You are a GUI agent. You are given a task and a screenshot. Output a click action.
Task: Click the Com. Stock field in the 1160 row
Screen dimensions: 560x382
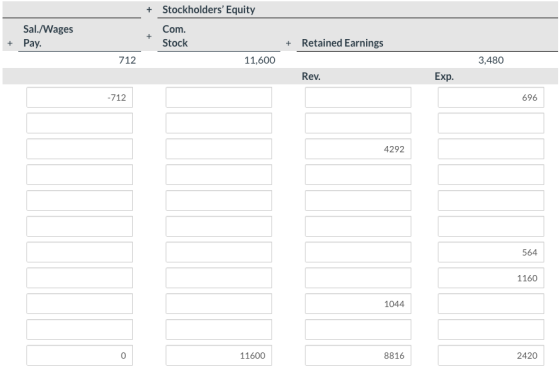pos(219,278)
